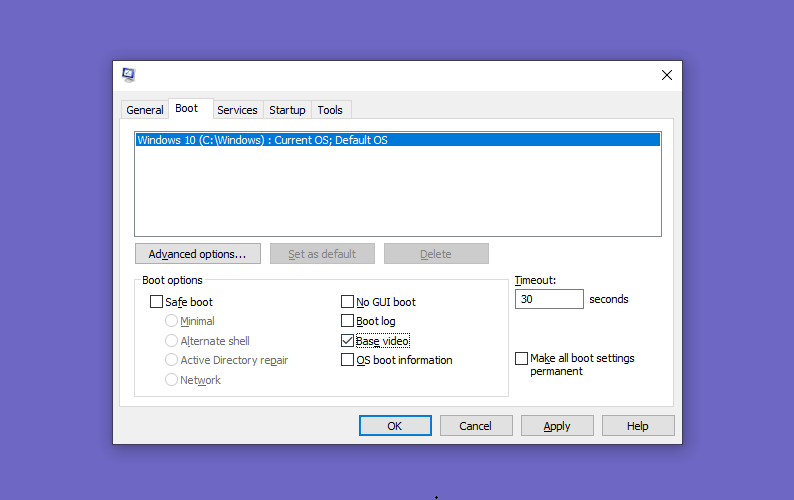Confirm with the OK button
Viewport: 794px width, 500px height.
tap(395, 426)
